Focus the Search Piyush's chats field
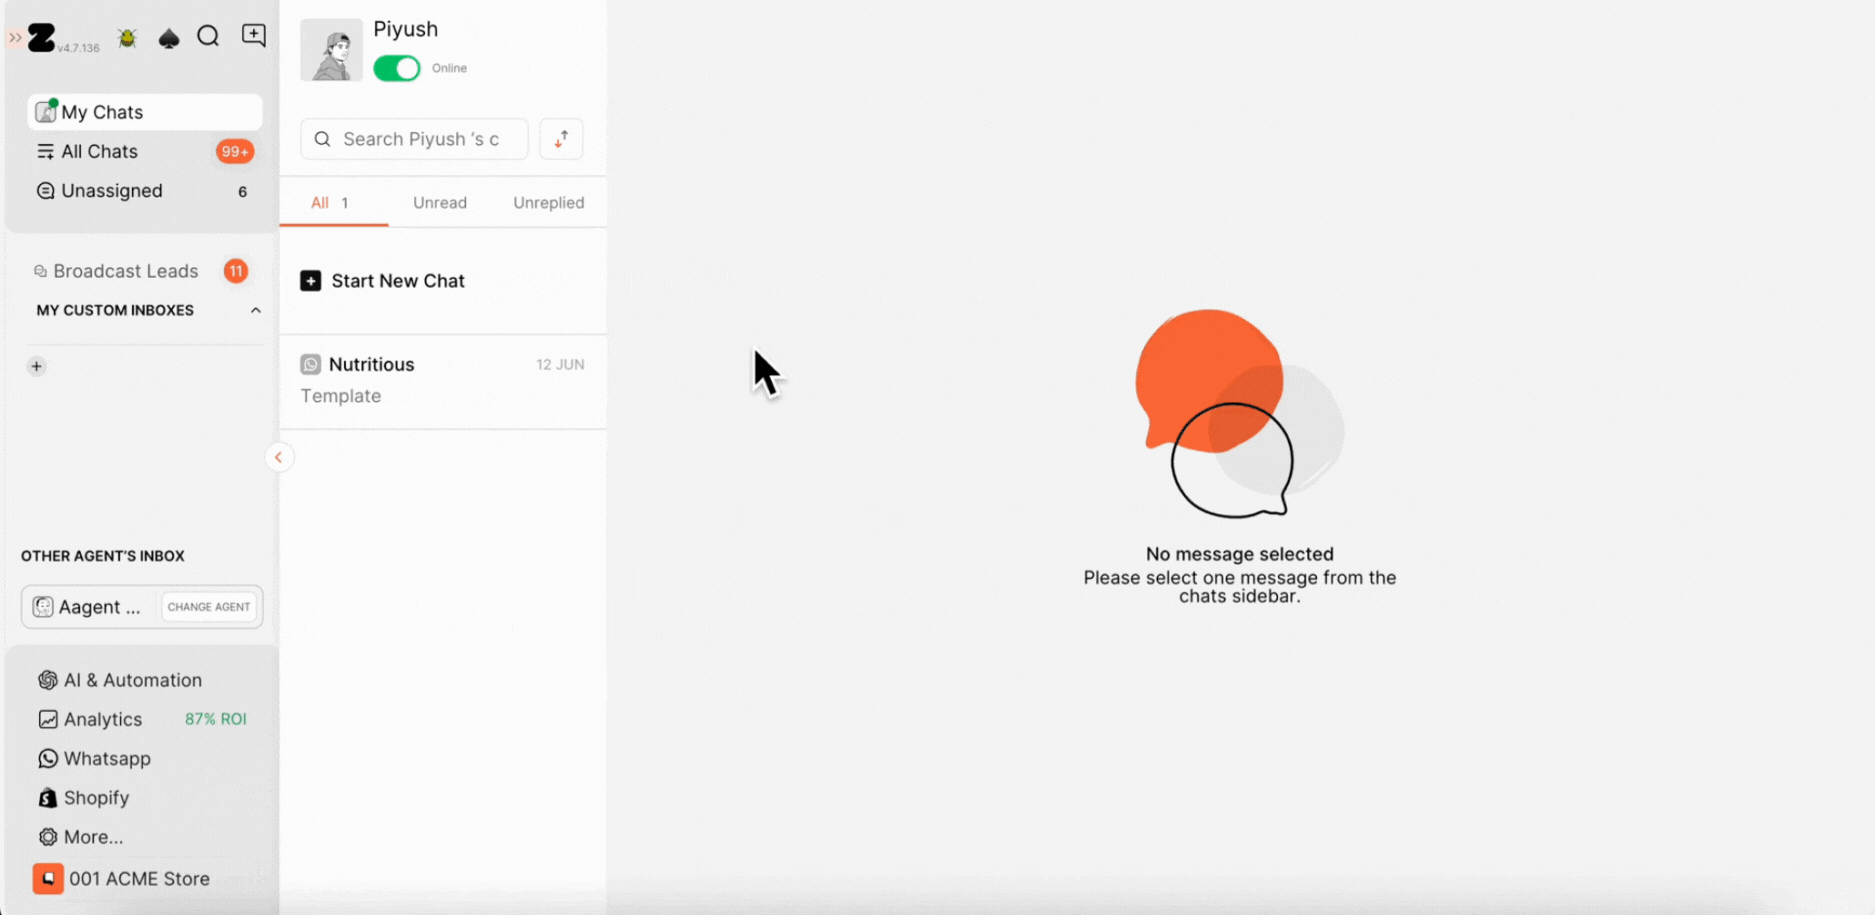The height and width of the screenshot is (915, 1875). pyautogui.click(x=414, y=139)
